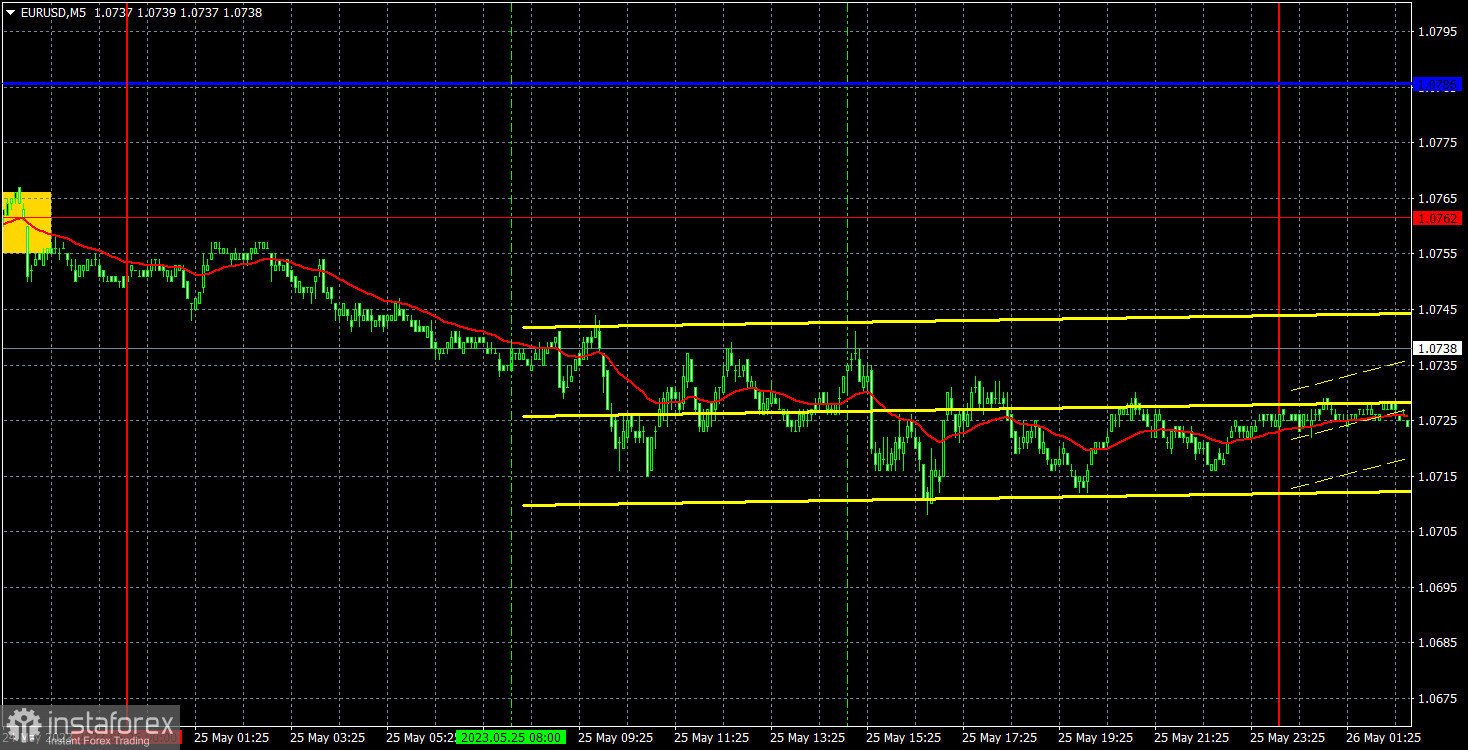Select the red 1.0762 price tag
The image size is (1468, 750).
pyautogui.click(x=1437, y=218)
